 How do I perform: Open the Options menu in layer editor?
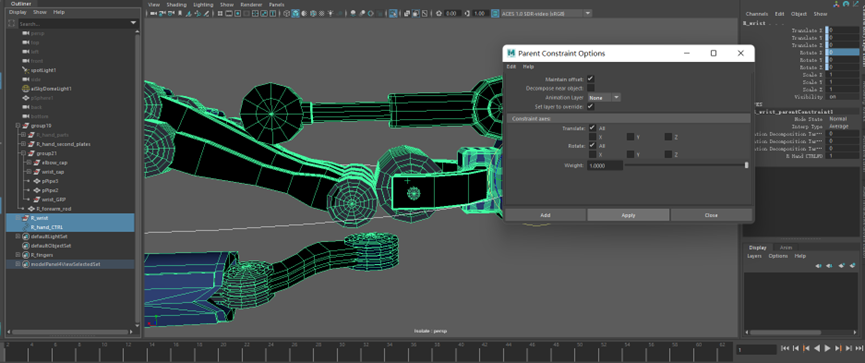pos(778,256)
